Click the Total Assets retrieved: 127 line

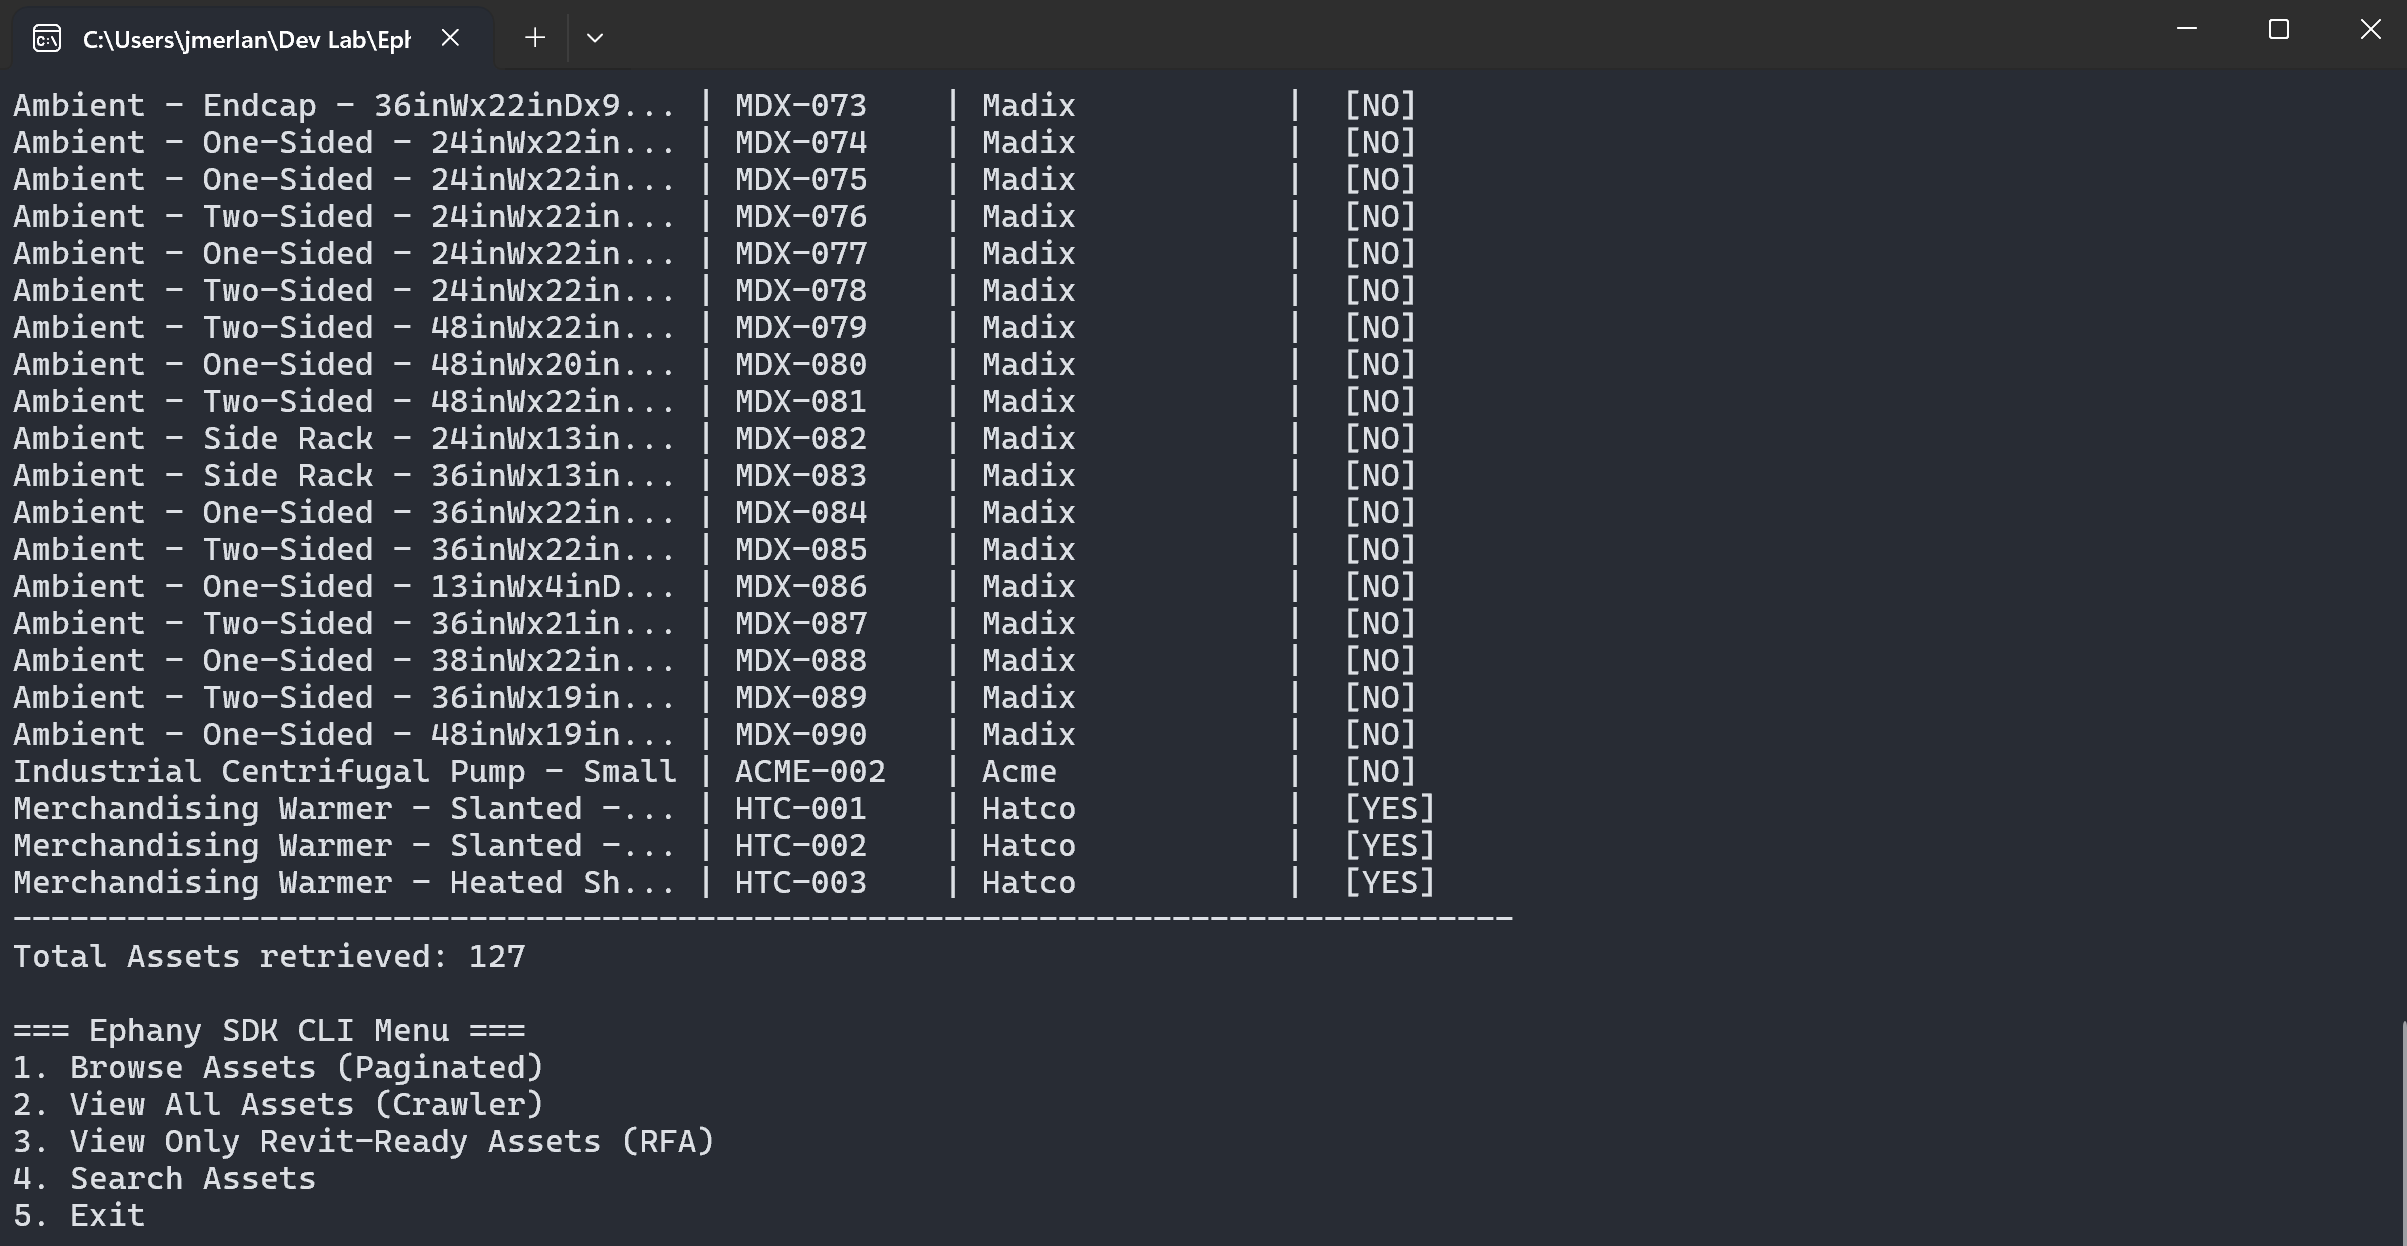(x=269, y=956)
